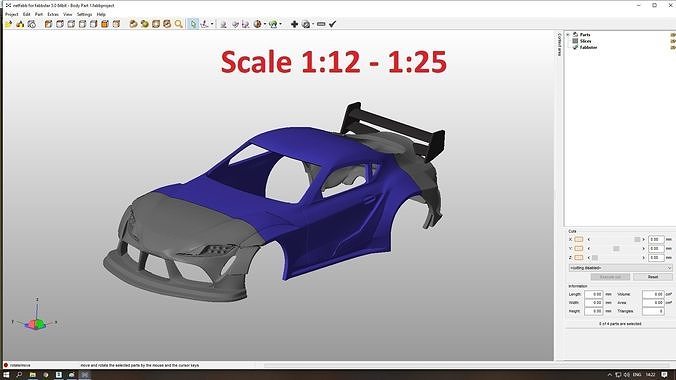Click the Y cut slider handle
The image size is (676, 380).
[616, 248]
